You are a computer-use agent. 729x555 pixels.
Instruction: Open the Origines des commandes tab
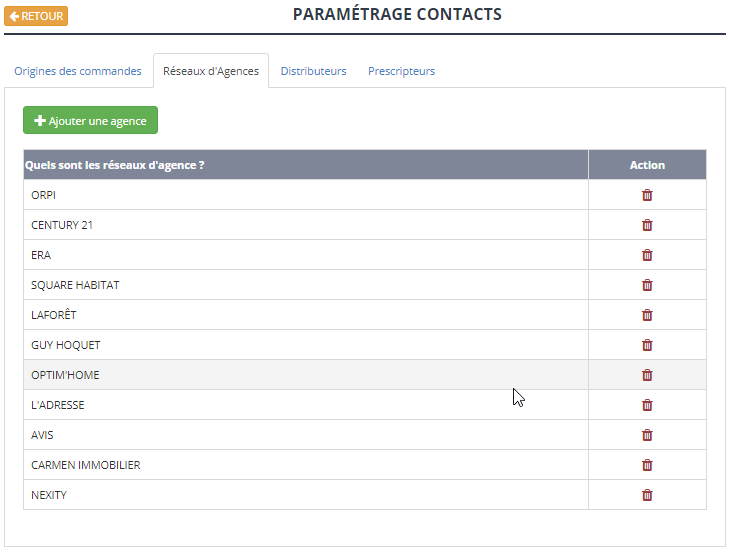[x=78, y=71]
